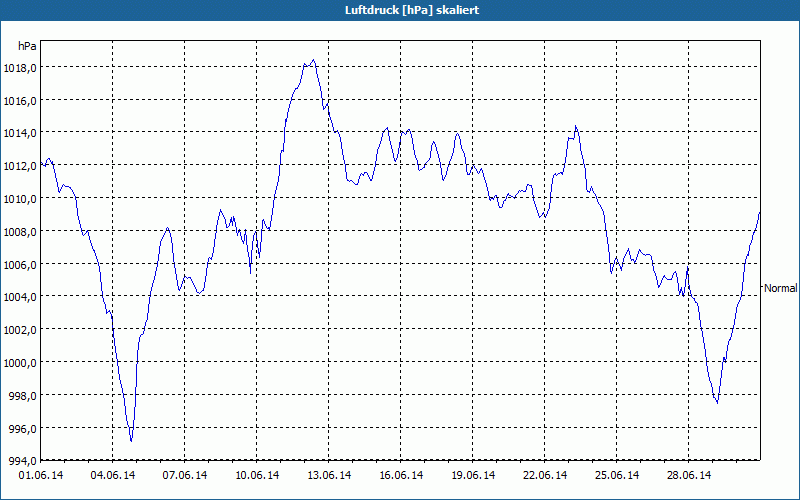The width and height of the screenshot is (800, 500).
Task: Click the 1000,0 axis value
Action: [x=20, y=363]
